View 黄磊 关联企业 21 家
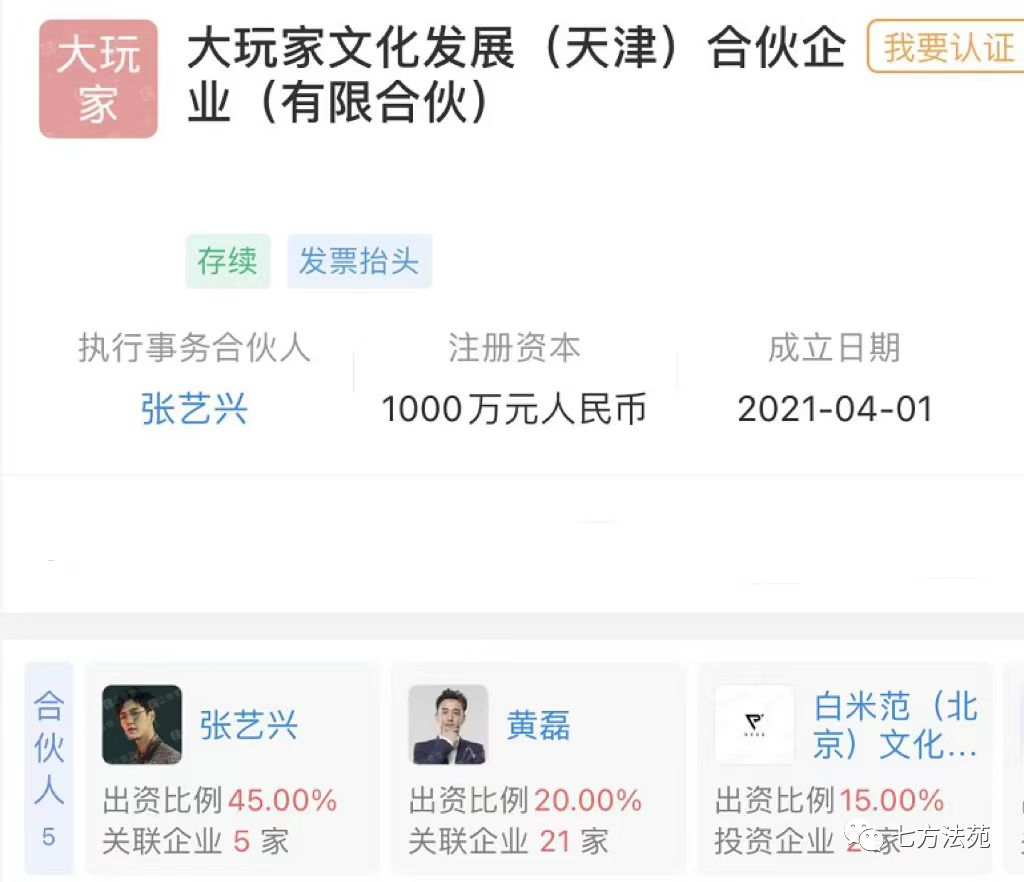This screenshot has height=882, width=1024. pos(509,841)
